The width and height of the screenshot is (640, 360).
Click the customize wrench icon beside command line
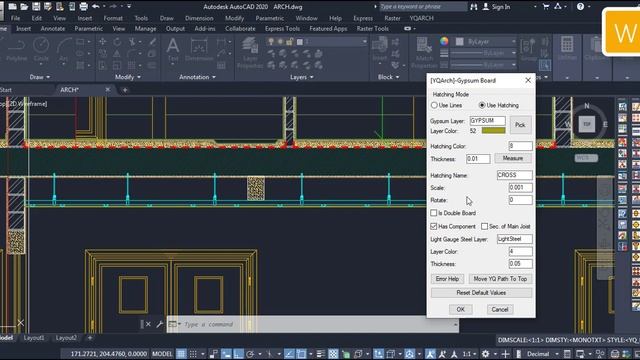click(160, 324)
